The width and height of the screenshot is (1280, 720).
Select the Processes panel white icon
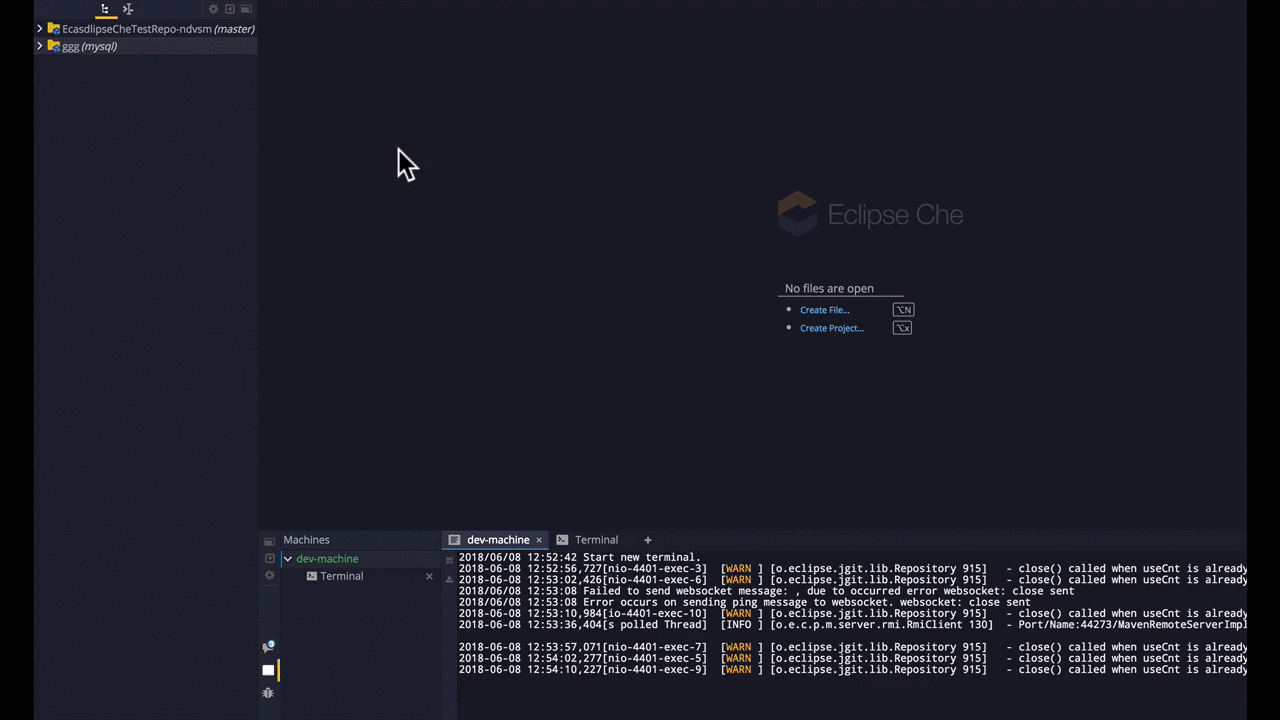[268, 670]
